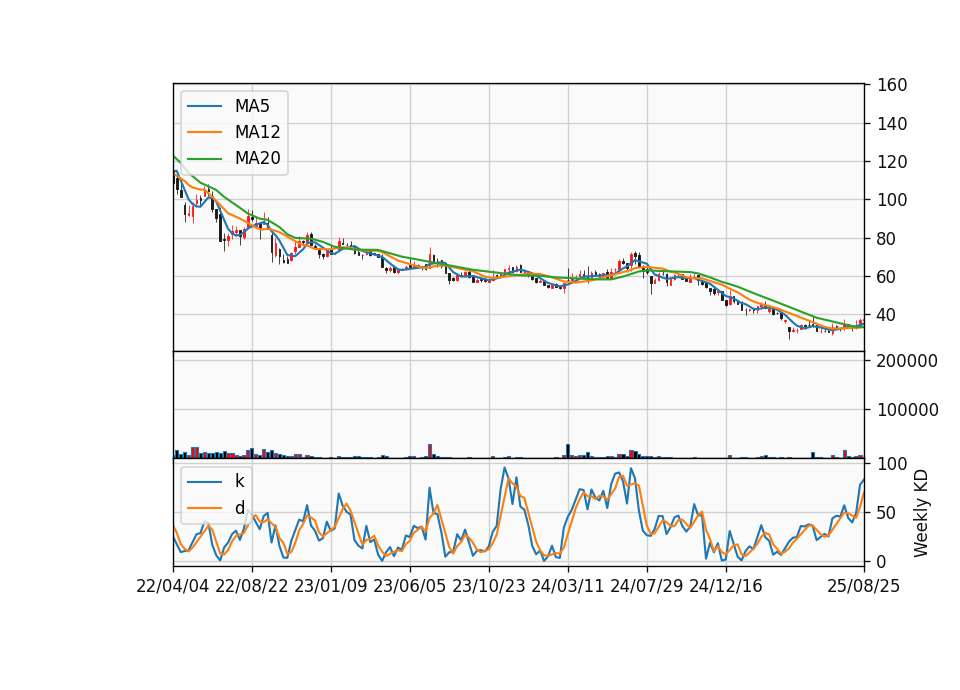Click the 22/04/04 date label
Screen dimensions: 960x690
pyautogui.click(x=173, y=587)
